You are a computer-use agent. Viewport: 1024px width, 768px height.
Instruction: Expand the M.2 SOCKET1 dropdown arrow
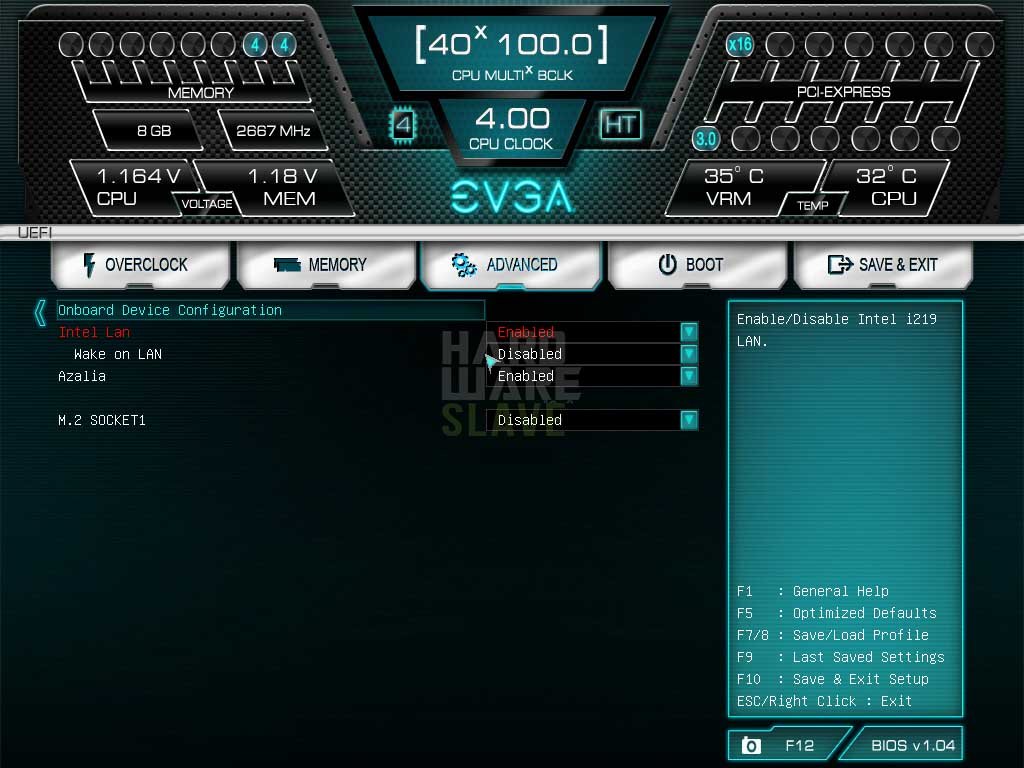pos(689,420)
